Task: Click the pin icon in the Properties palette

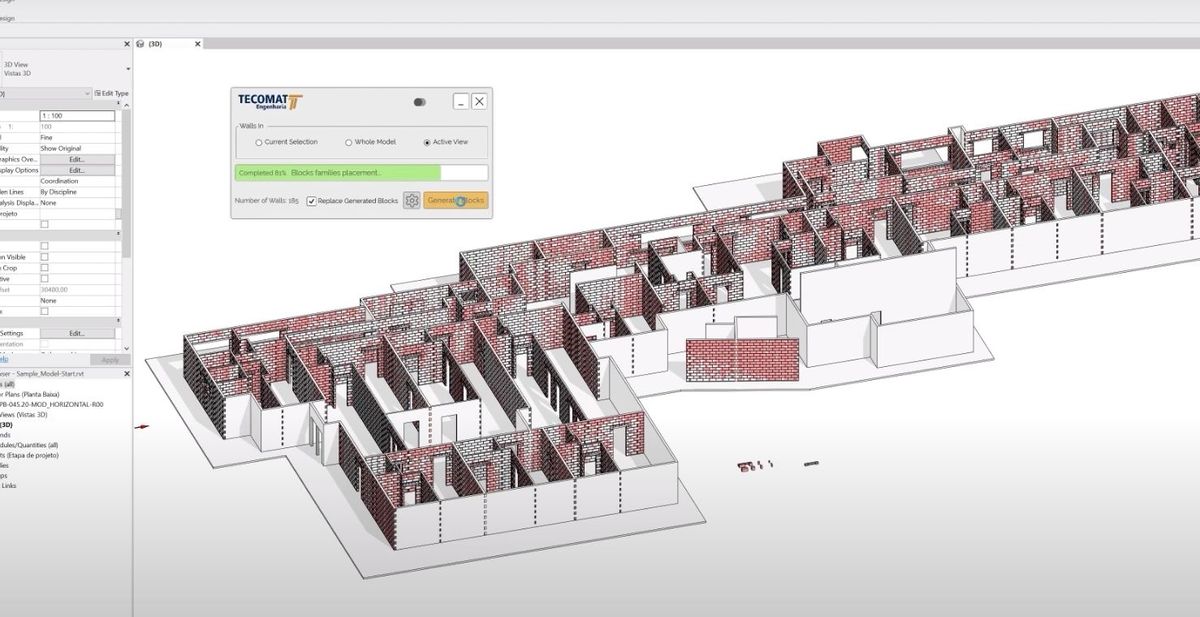Action: [x=118, y=103]
